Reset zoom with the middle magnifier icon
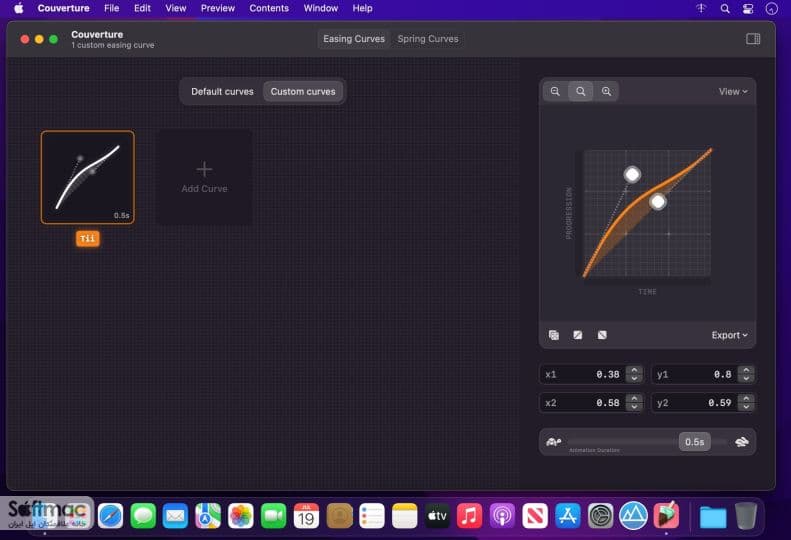This screenshot has width=791, height=540. click(x=581, y=91)
